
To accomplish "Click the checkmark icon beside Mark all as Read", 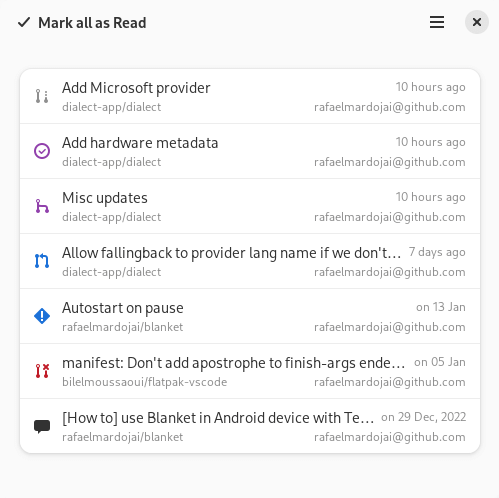I will [24, 23].
